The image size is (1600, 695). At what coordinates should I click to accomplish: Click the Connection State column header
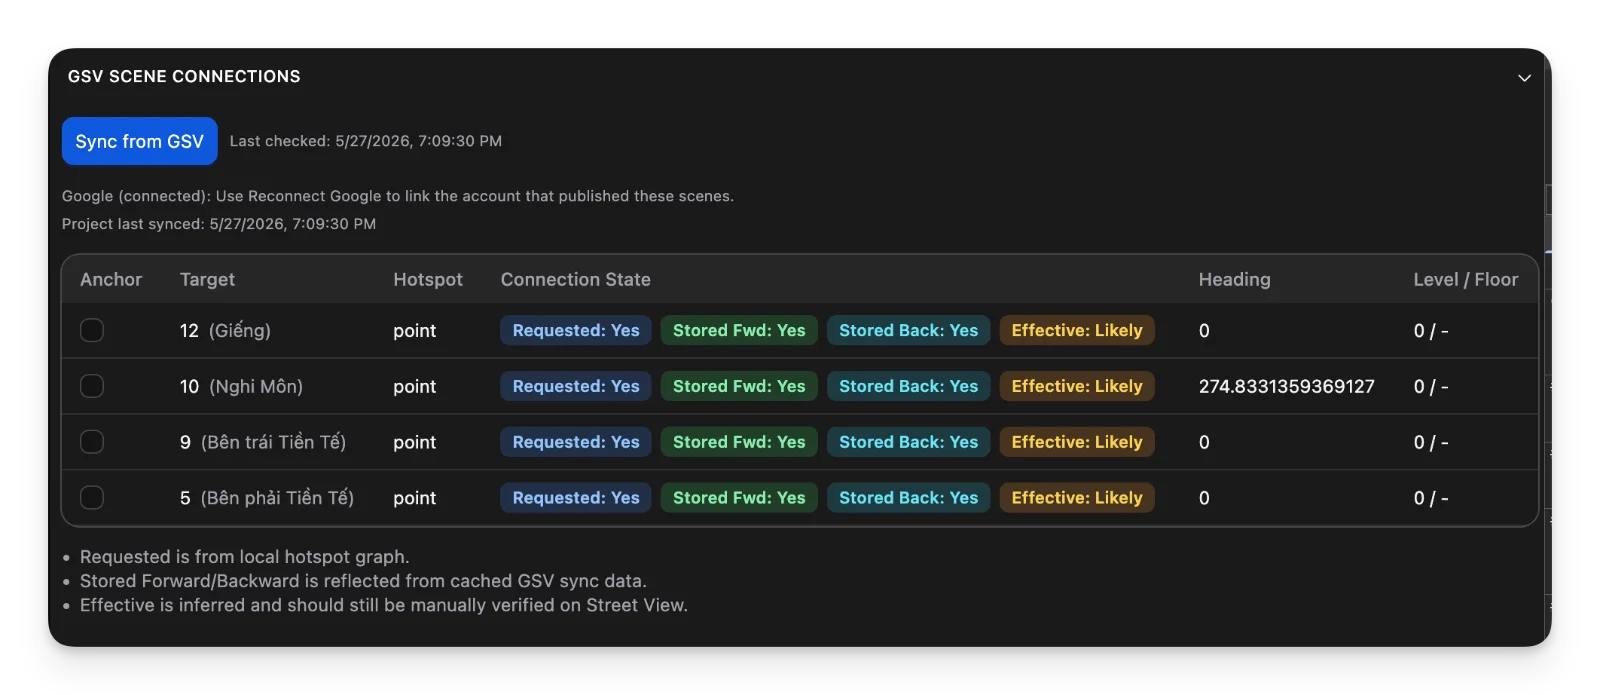576,280
